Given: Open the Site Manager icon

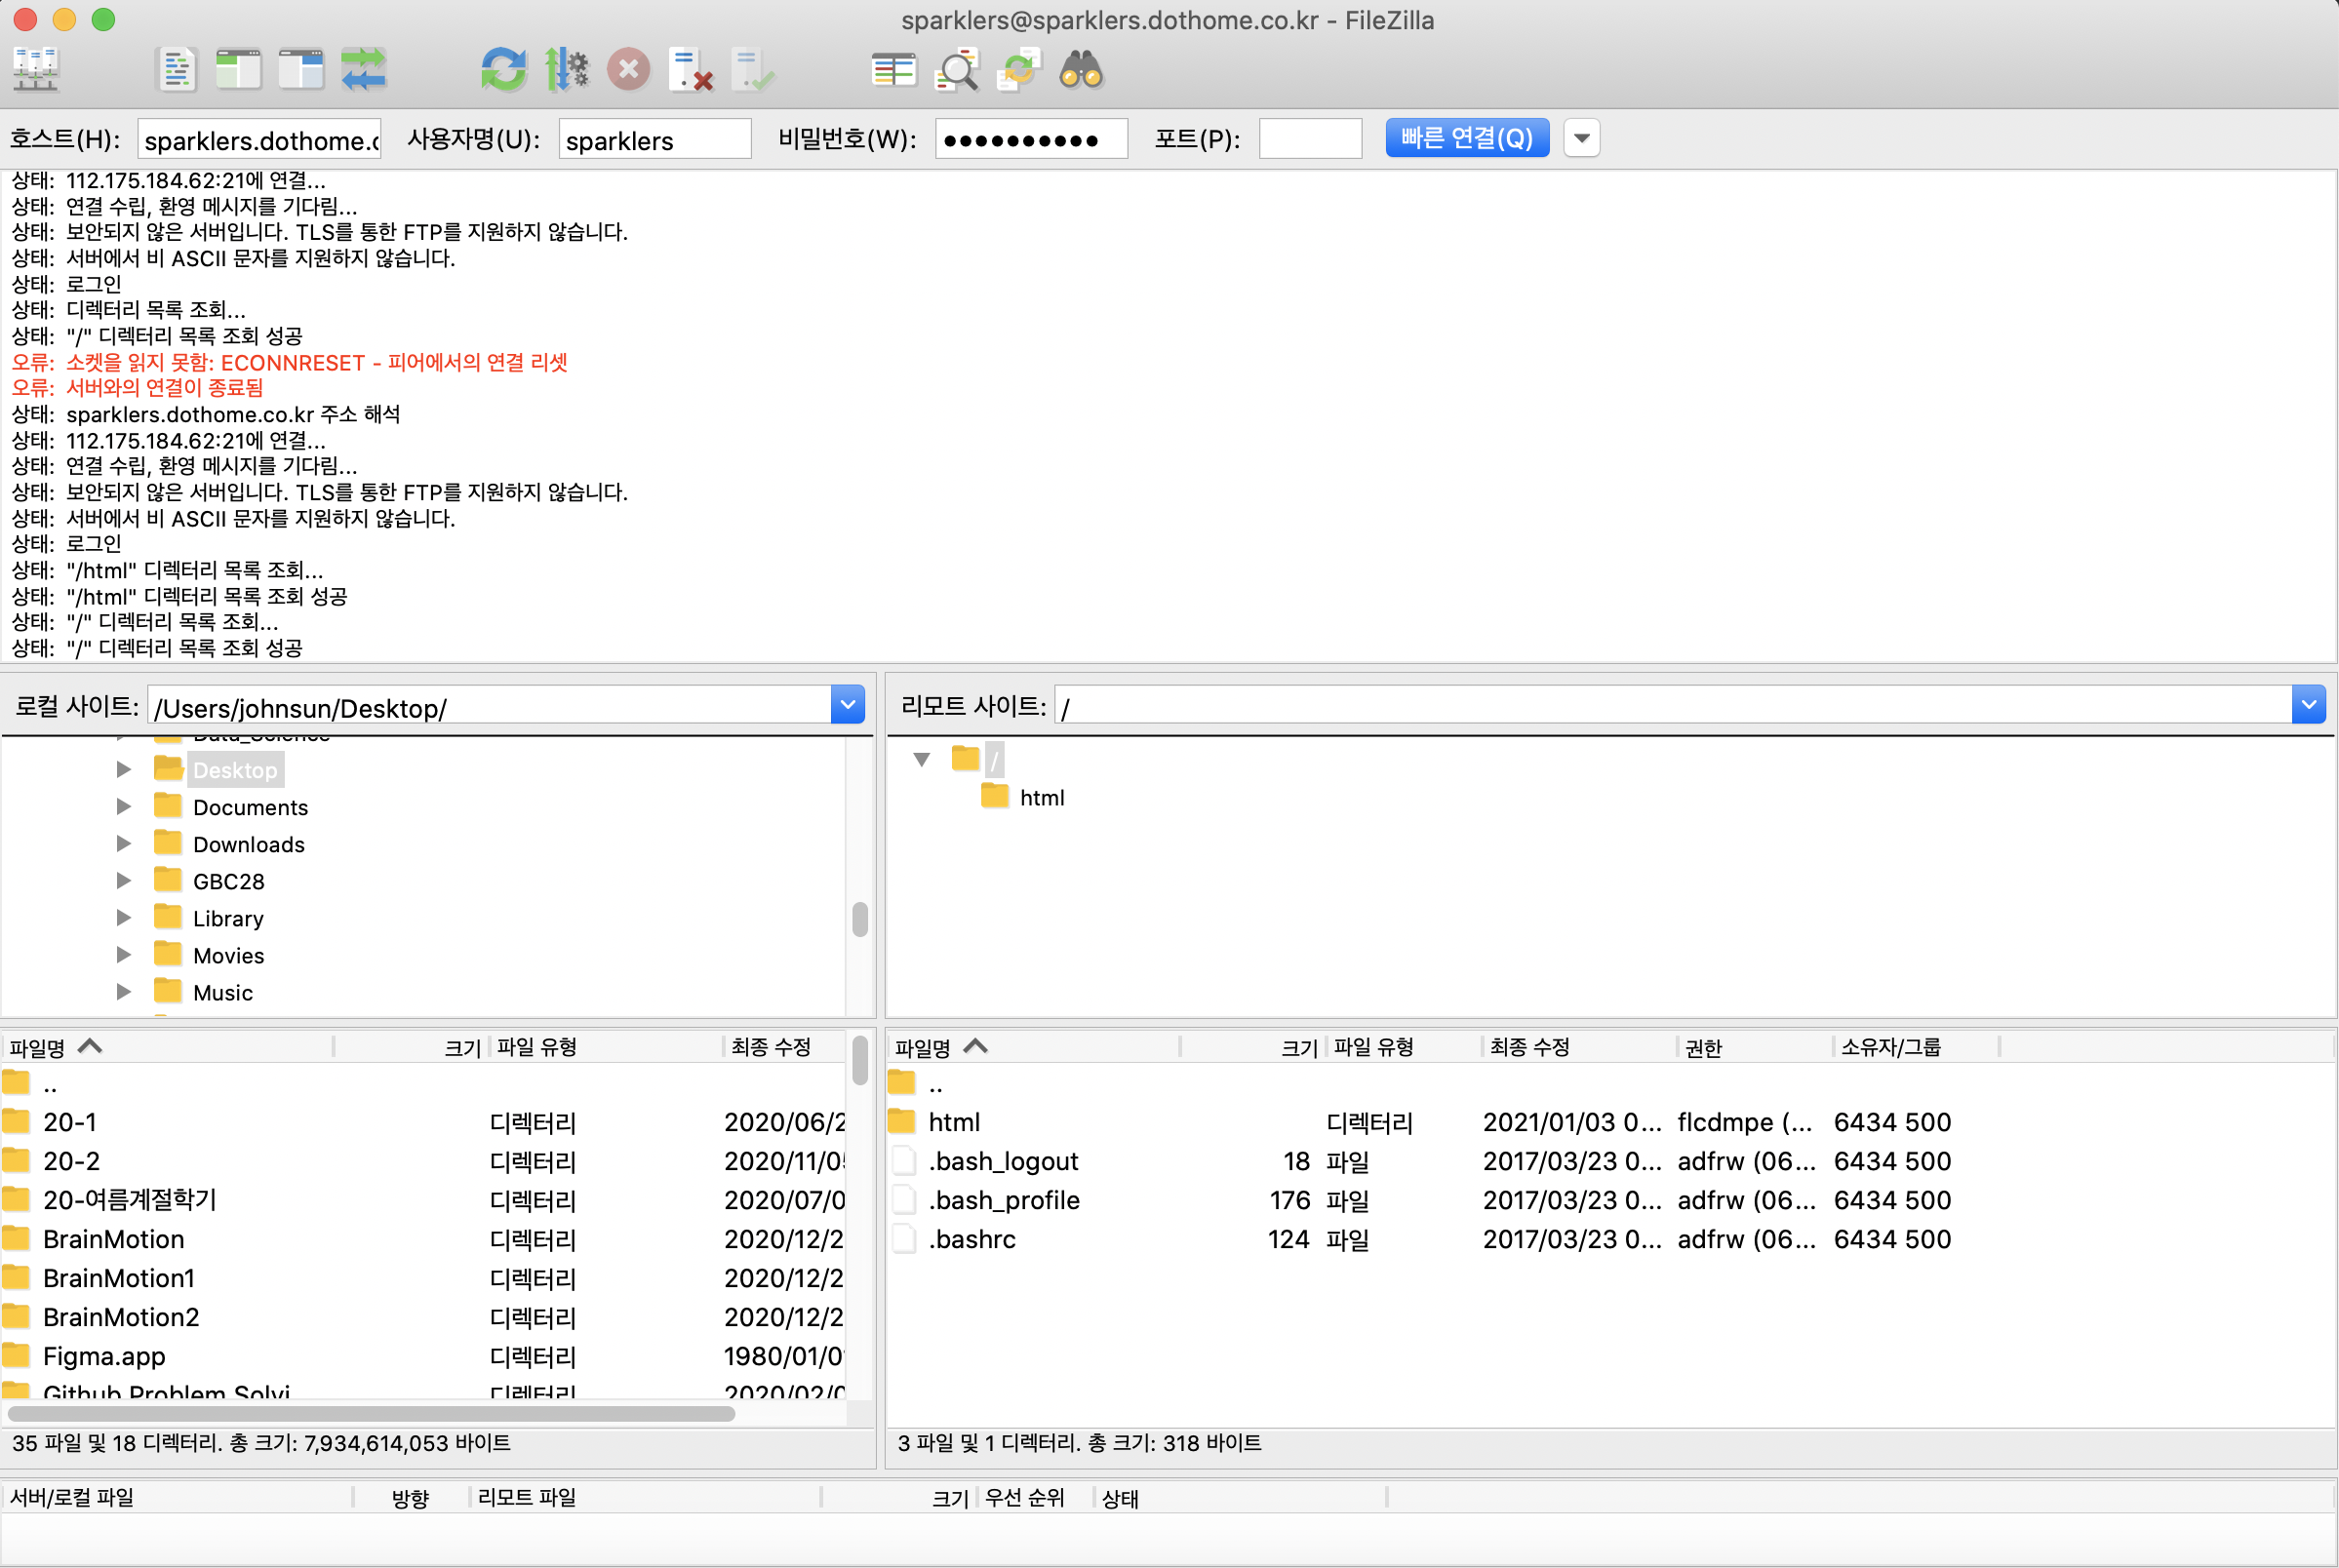Looking at the screenshot, I should tap(36, 70).
